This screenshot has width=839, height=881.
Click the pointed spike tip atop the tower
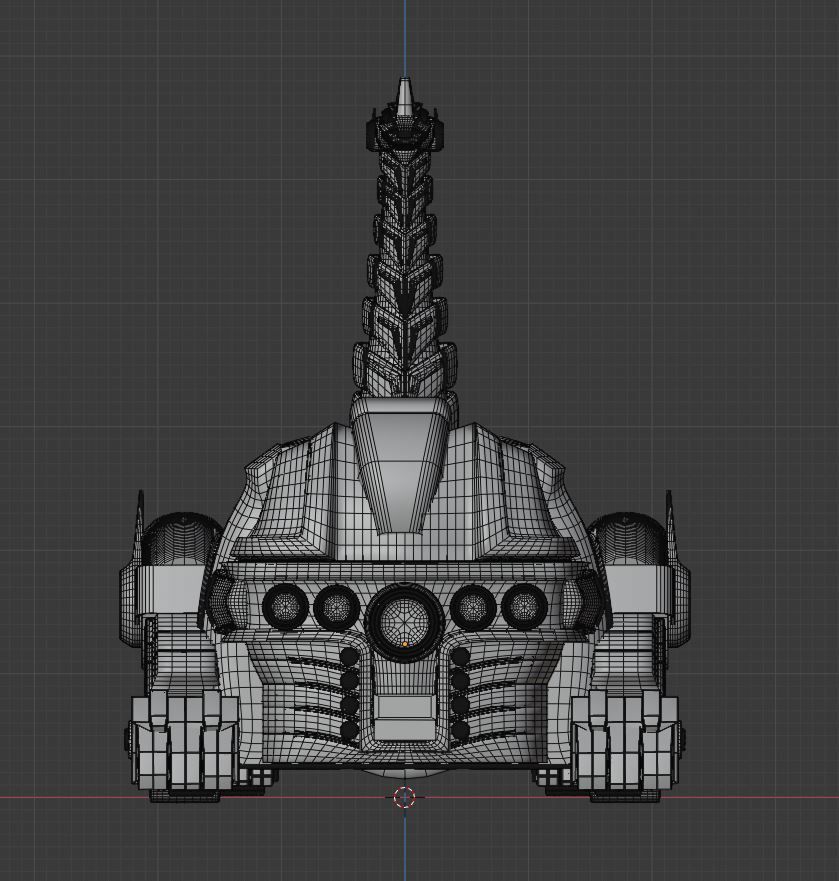405,97
